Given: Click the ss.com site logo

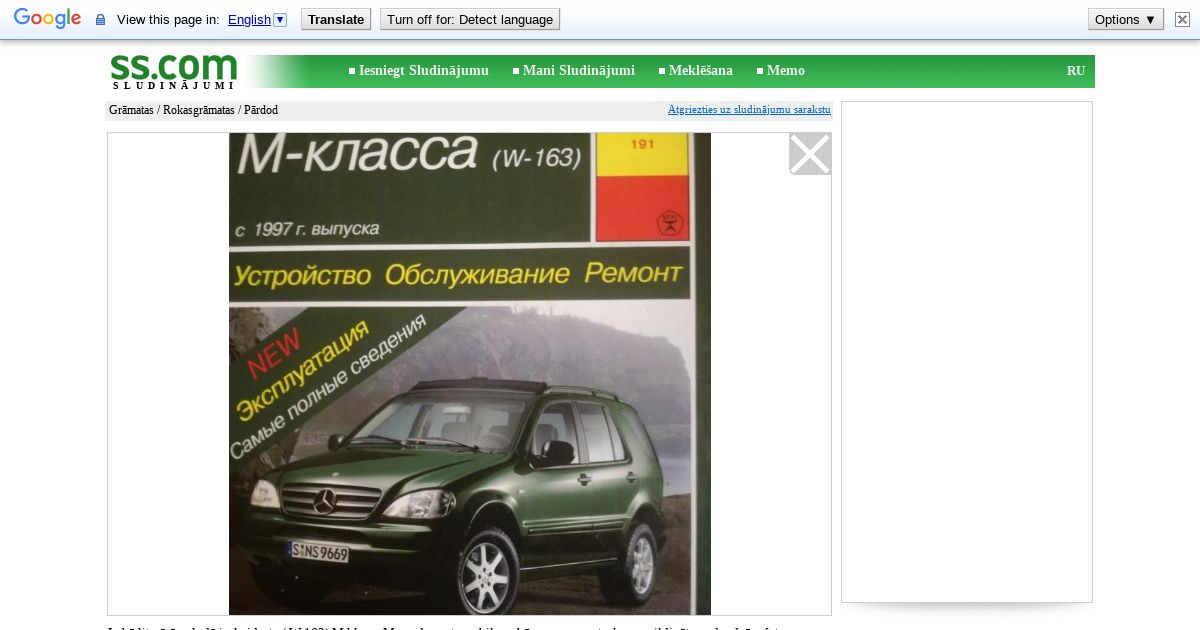Looking at the screenshot, I should 174,71.
